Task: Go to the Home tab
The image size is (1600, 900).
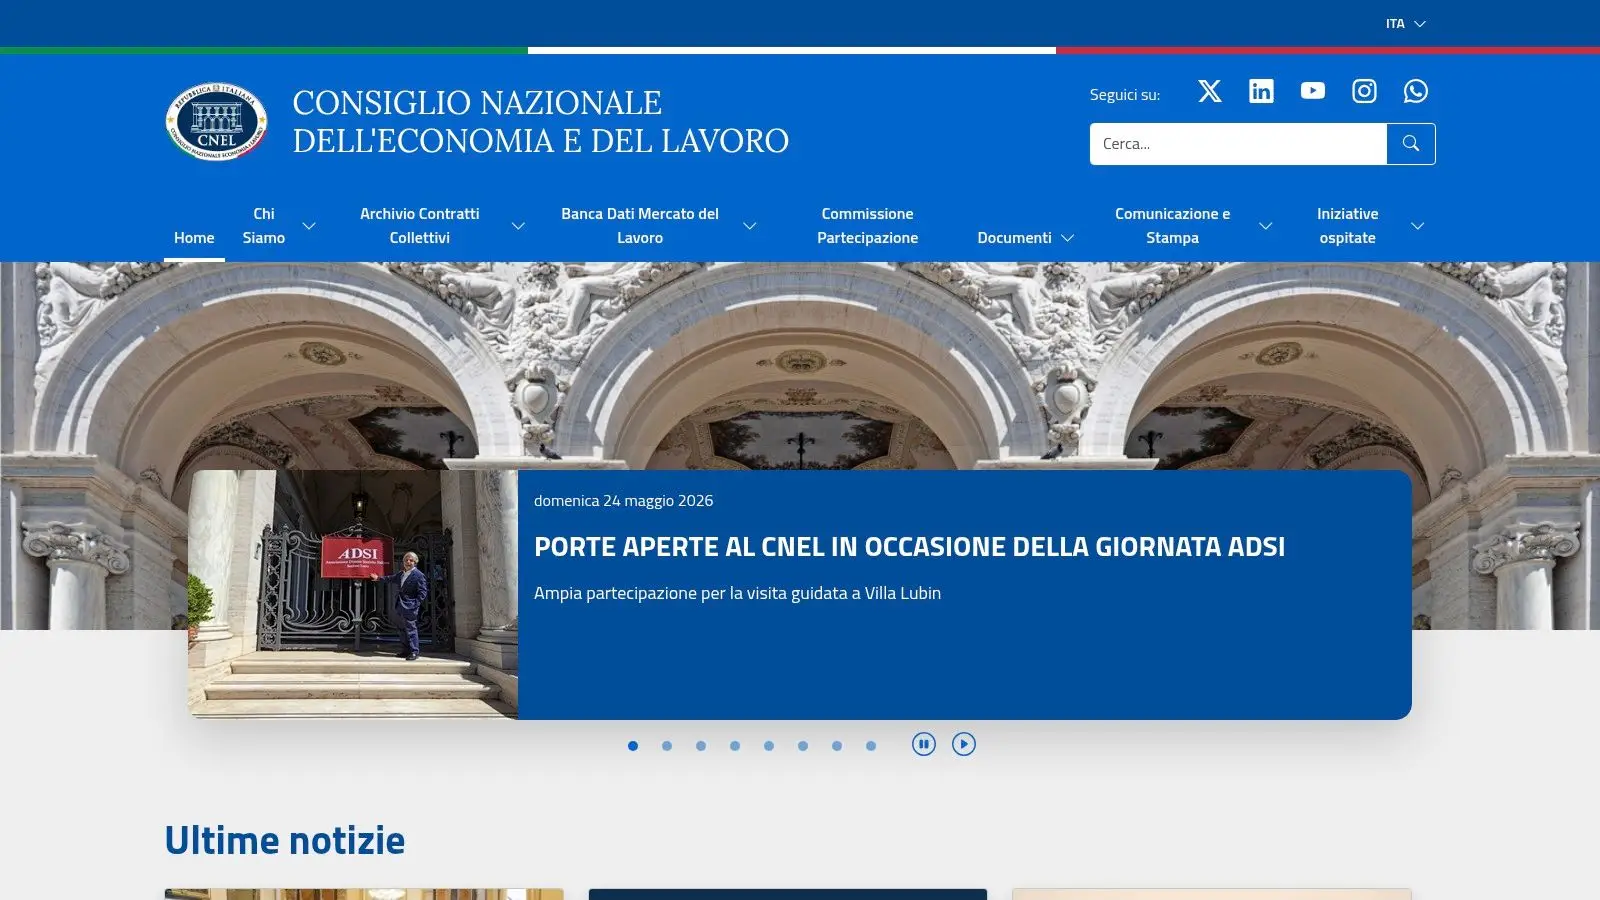Action: [194, 238]
